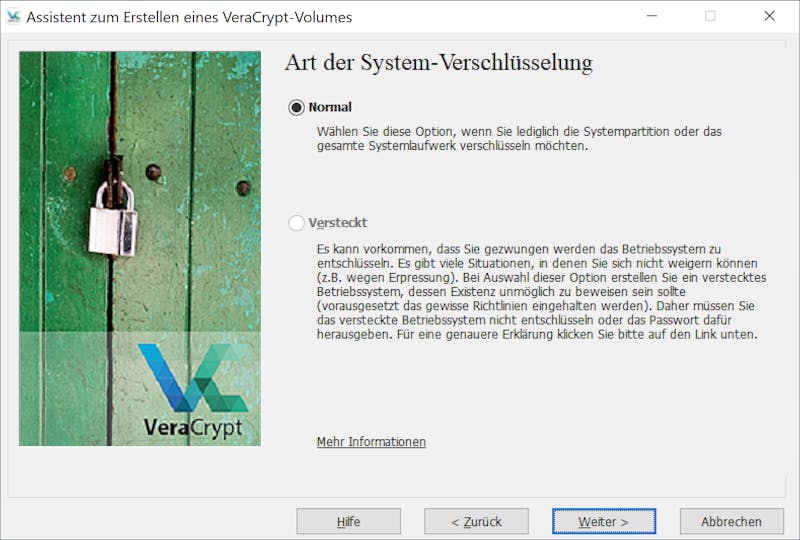Click the heading Art der System-Verschlüsselung
The height and width of the screenshot is (540, 800).
439,63
